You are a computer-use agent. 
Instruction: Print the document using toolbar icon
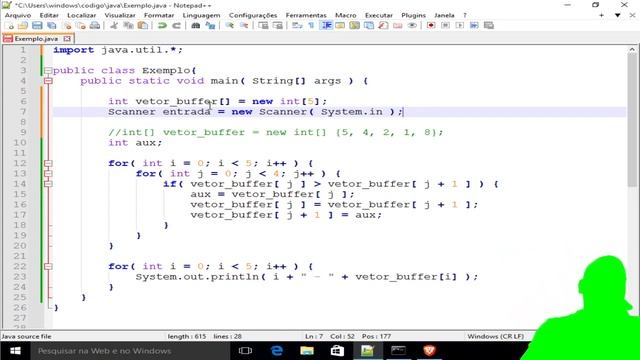95,26
